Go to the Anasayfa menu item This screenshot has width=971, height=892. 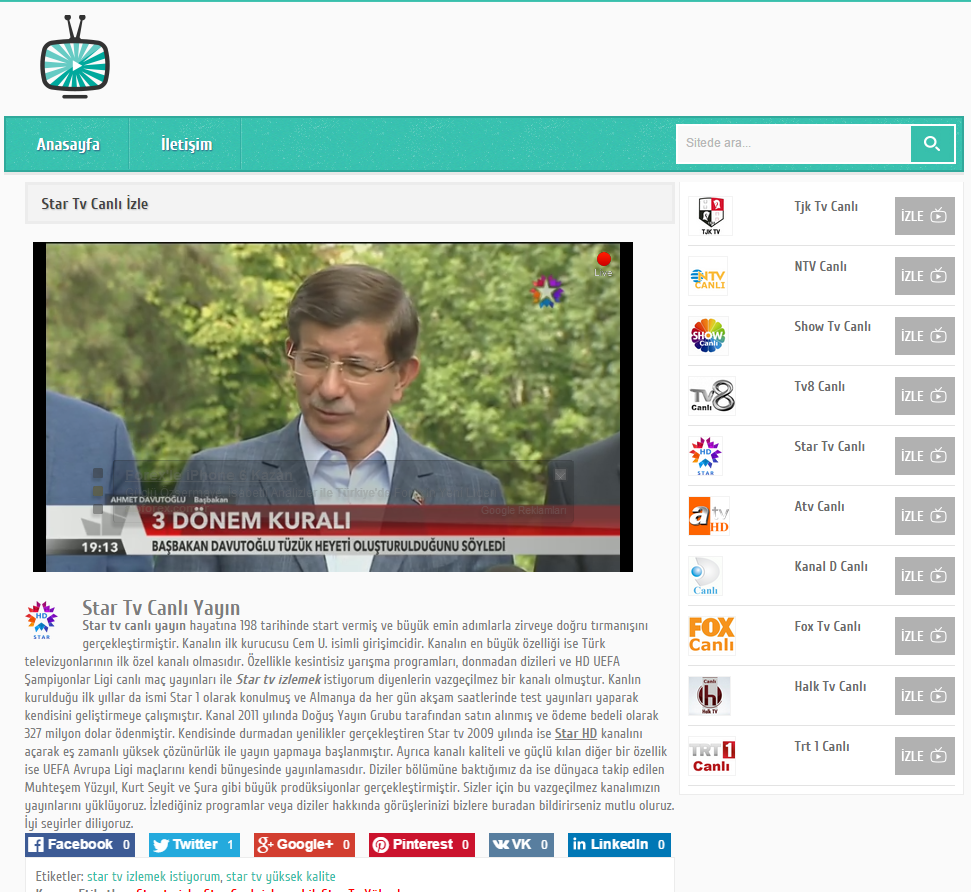click(68, 144)
